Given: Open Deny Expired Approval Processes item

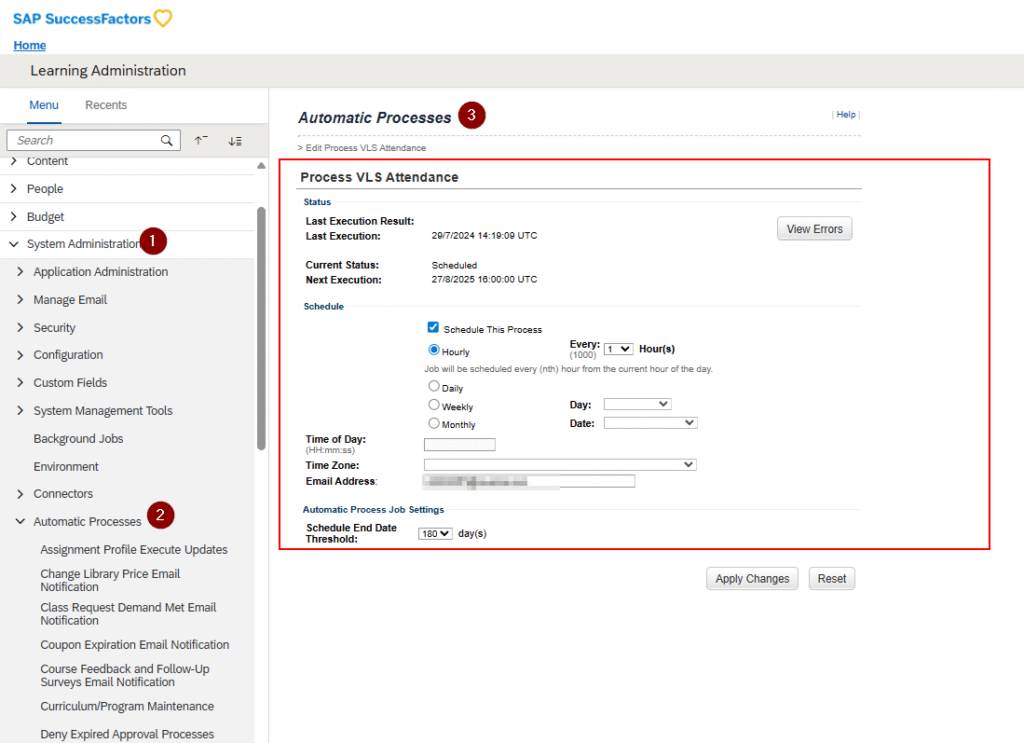Looking at the screenshot, I should point(127,735).
